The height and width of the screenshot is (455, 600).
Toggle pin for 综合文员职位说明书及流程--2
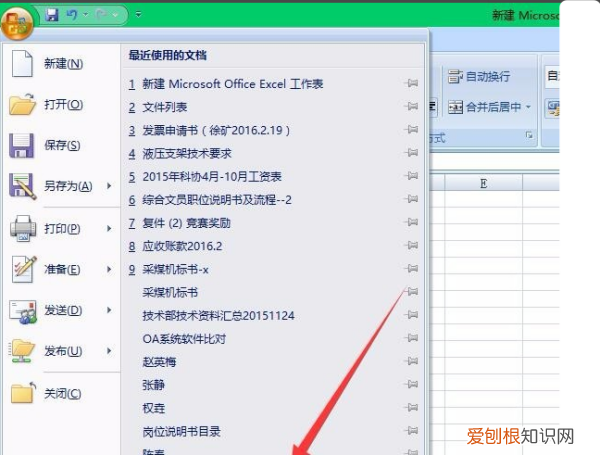pos(412,199)
